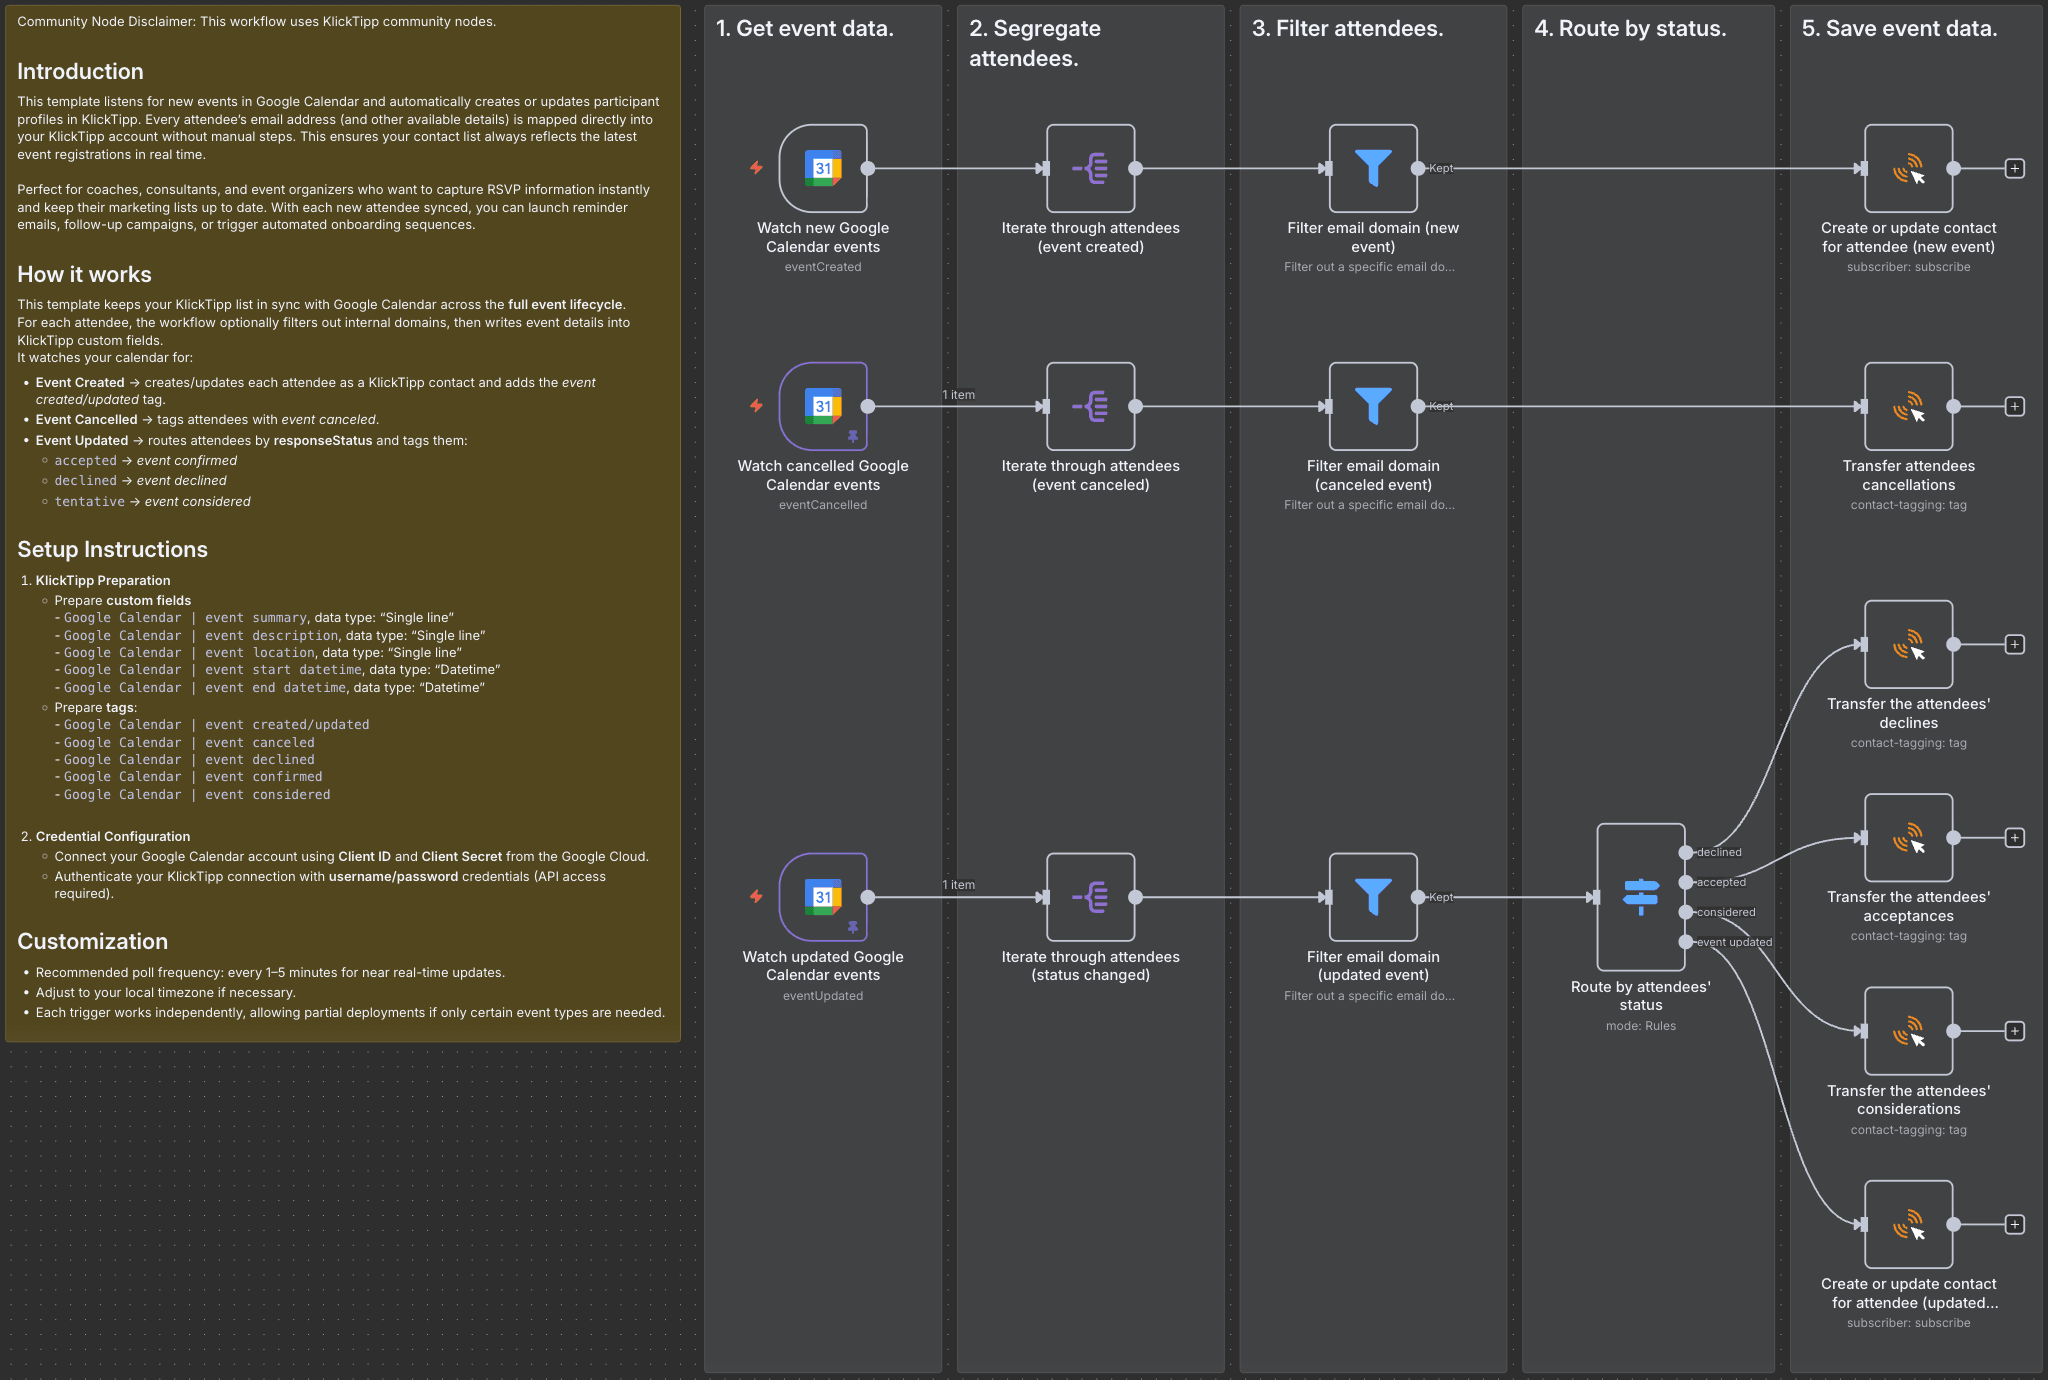Add node after Transfer attendees' declines
This screenshot has height=1380, width=2048.
coord(2015,644)
